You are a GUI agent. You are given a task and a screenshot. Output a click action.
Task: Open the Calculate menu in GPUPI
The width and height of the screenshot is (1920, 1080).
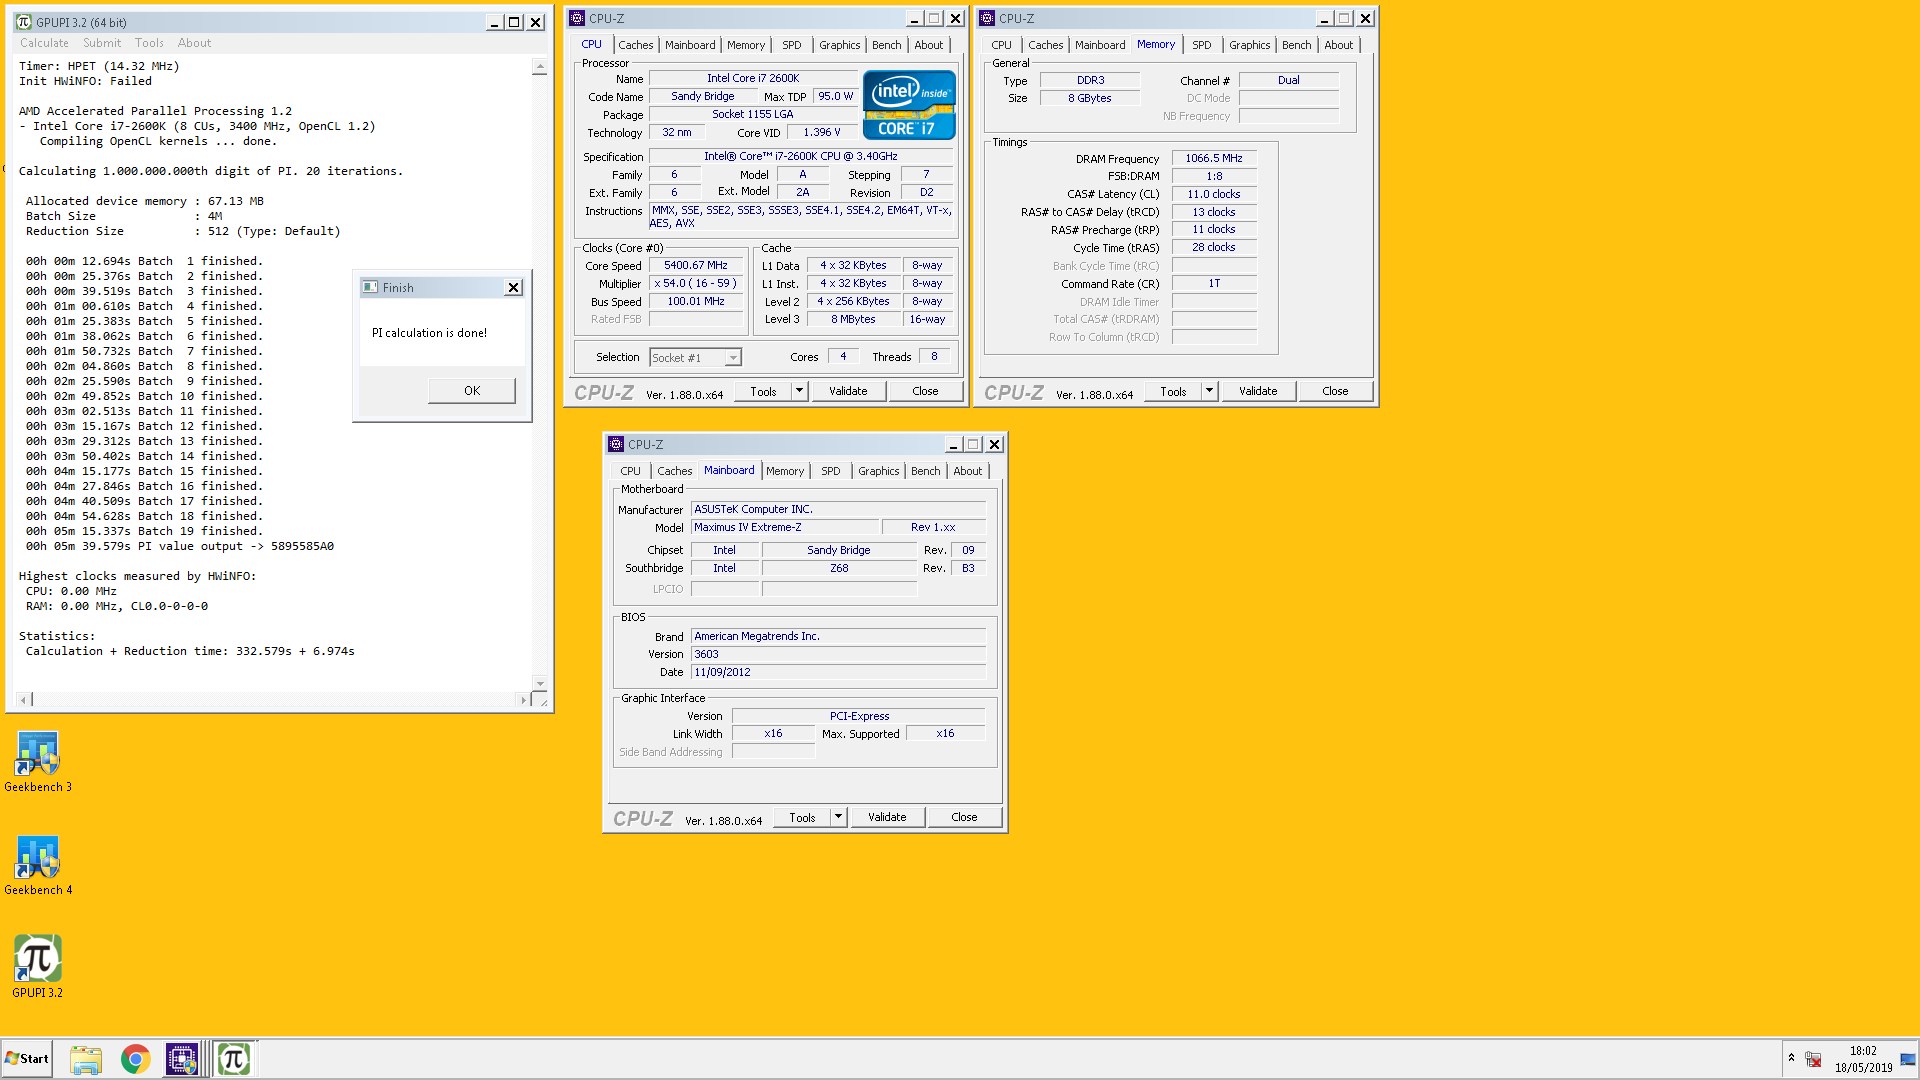(x=44, y=43)
